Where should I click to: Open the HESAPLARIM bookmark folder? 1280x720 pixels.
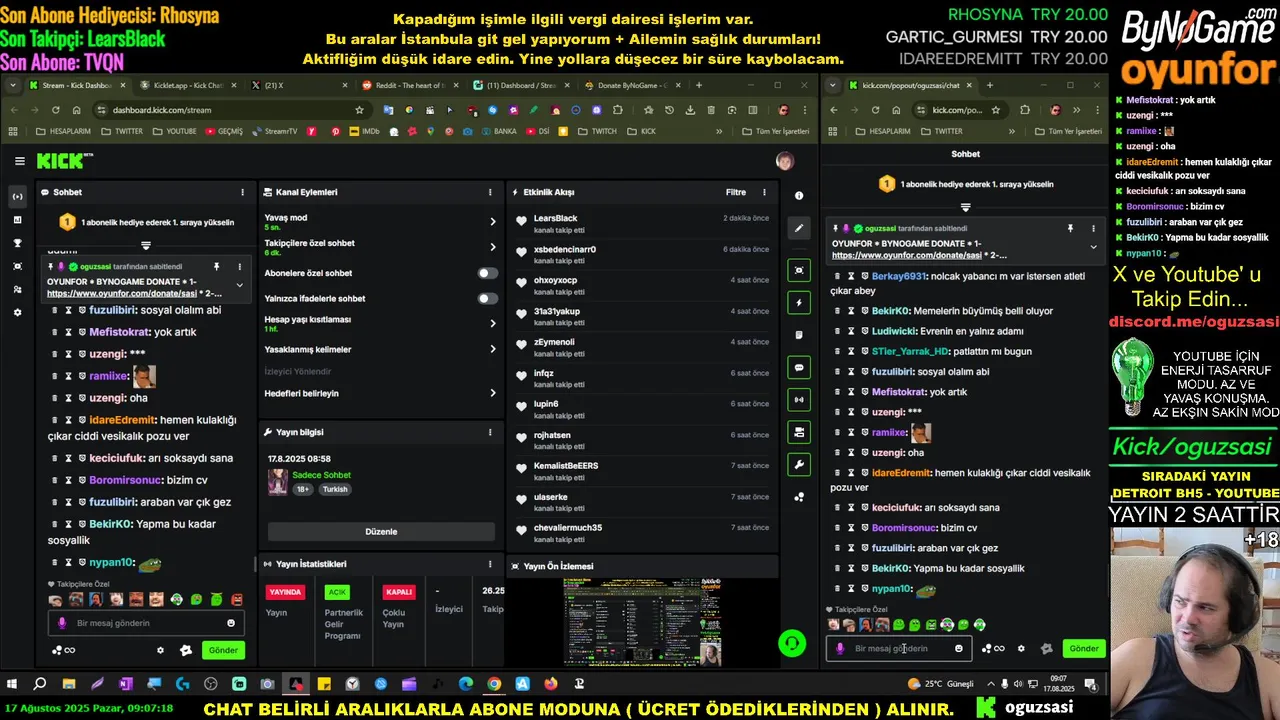coord(63,131)
